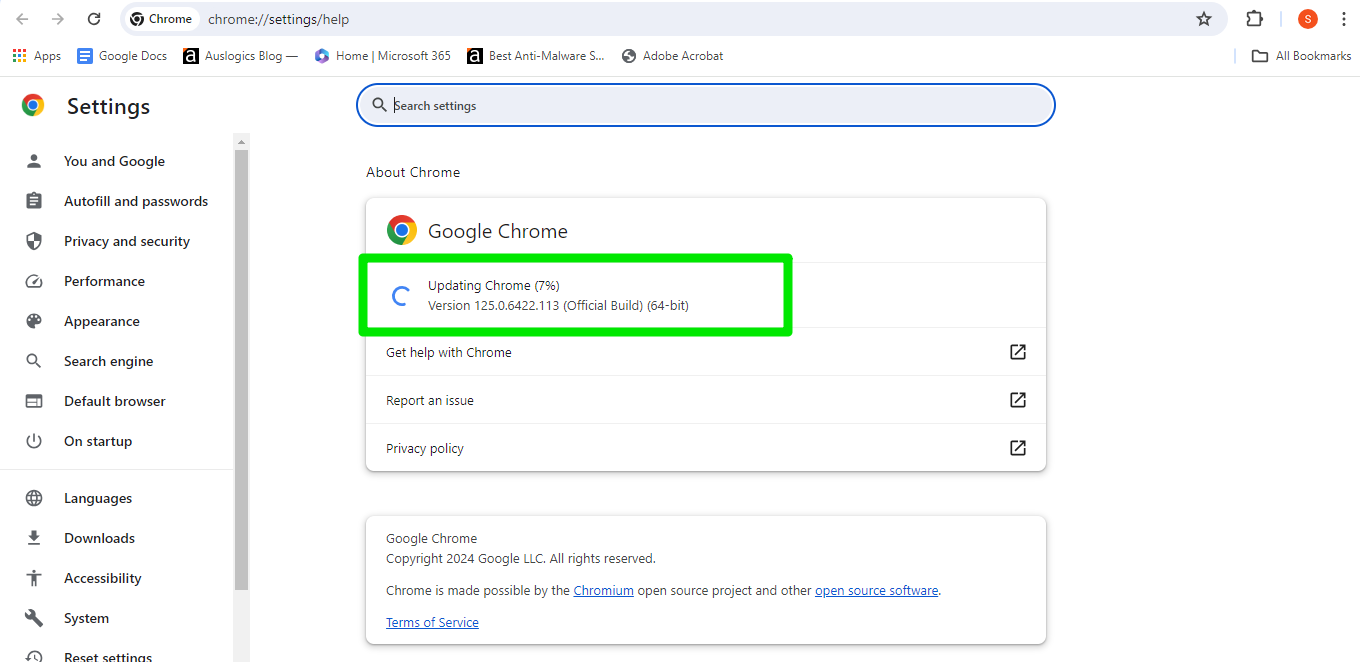Click the external link icon for Report an issue
Viewport: 1360px width, 662px height.
click(x=1017, y=400)
